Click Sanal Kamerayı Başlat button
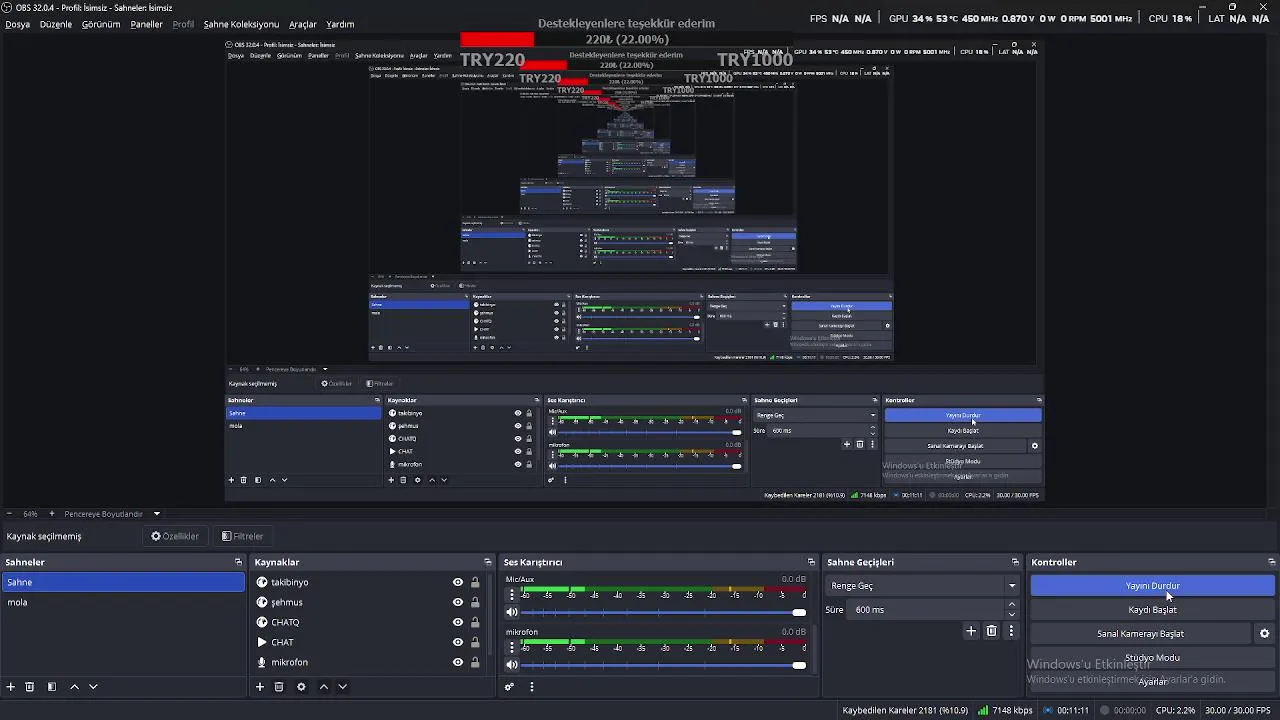The width and height of the screenshot is (1280, 720). pos(1140,634)
